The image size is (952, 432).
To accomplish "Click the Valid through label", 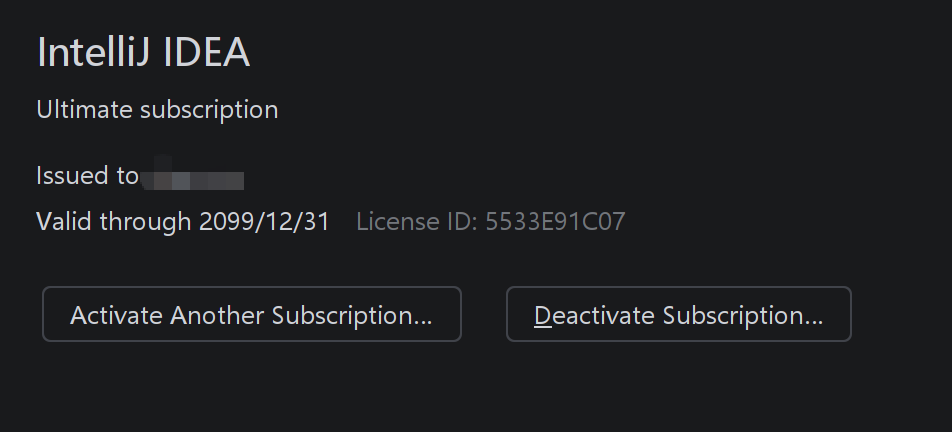I will click(x=114, y=221).
